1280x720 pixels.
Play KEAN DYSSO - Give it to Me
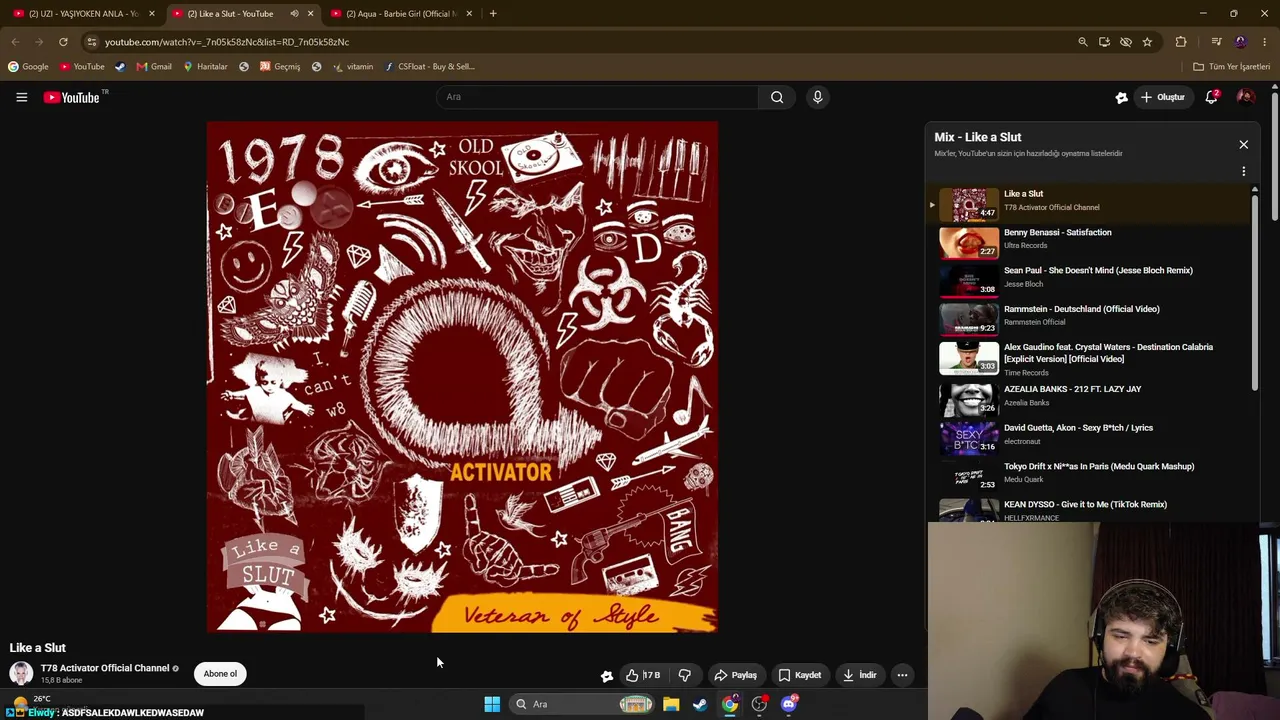(1090, 509)
